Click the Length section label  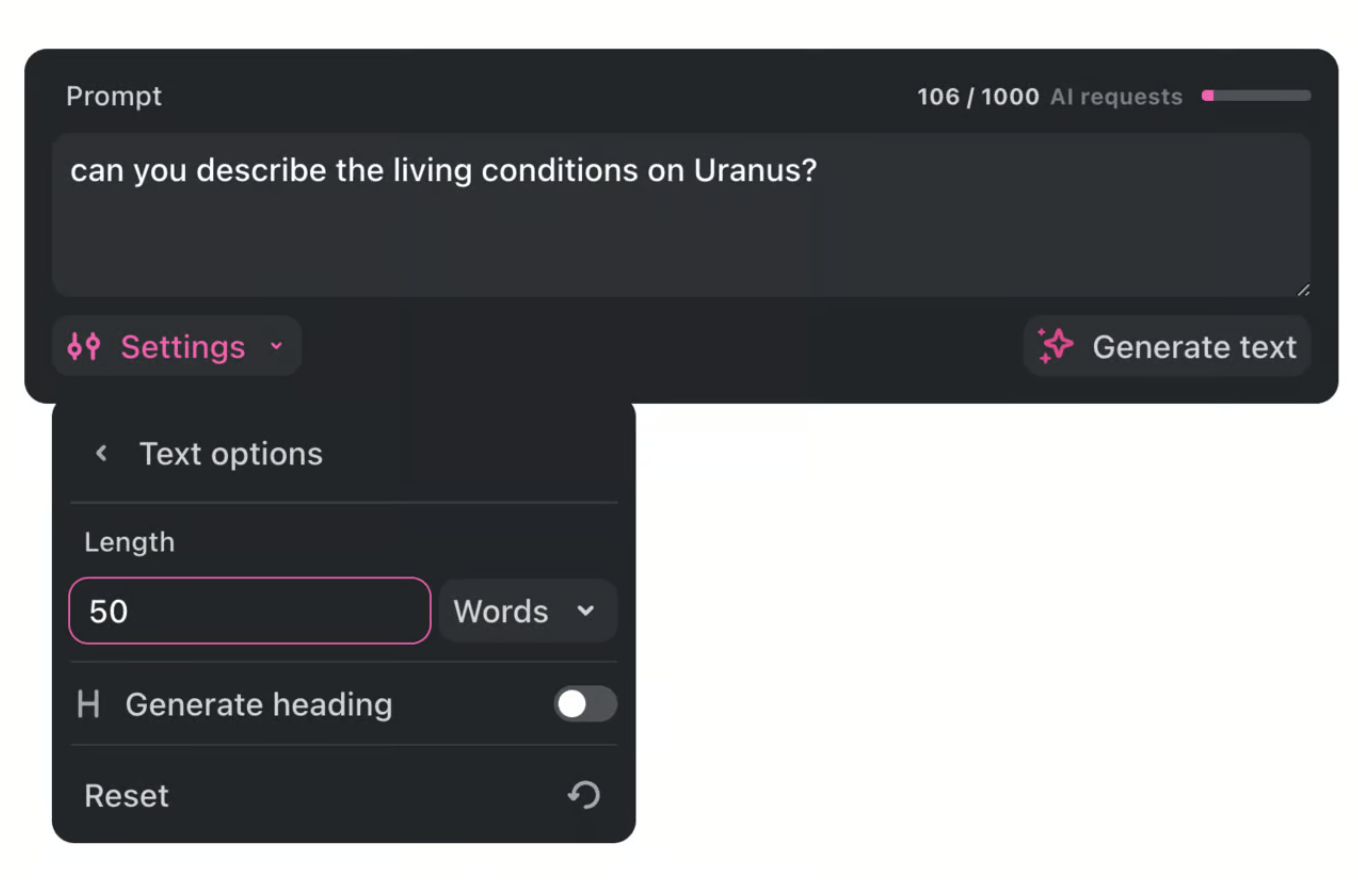129,542
